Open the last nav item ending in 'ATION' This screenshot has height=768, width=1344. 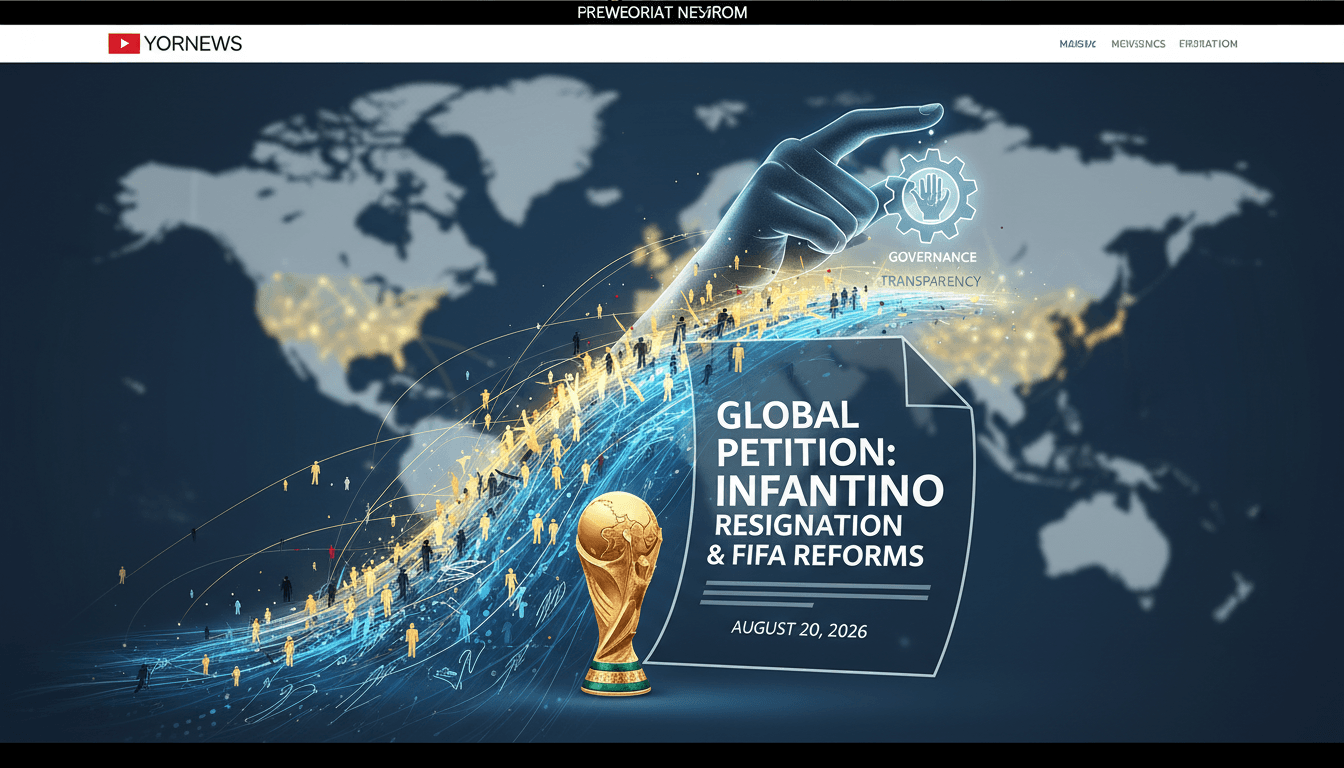[x=1208, y=44]
